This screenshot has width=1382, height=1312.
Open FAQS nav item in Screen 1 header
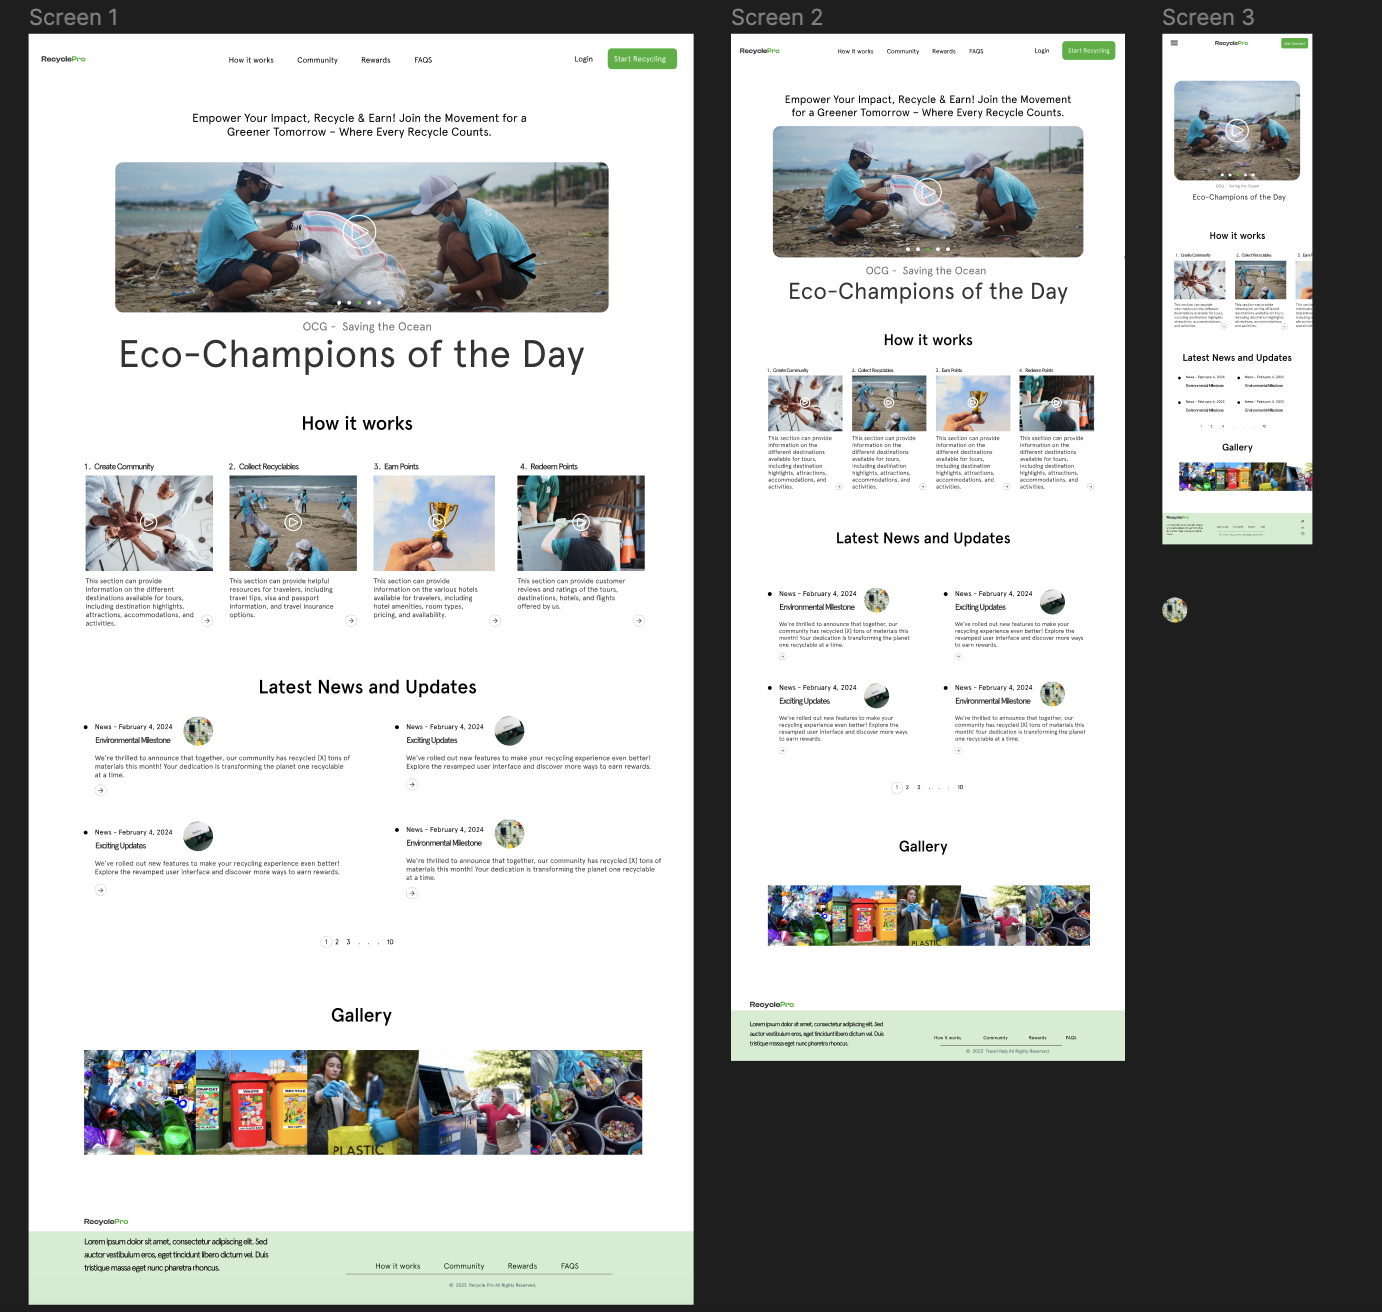tap(423, 60)
